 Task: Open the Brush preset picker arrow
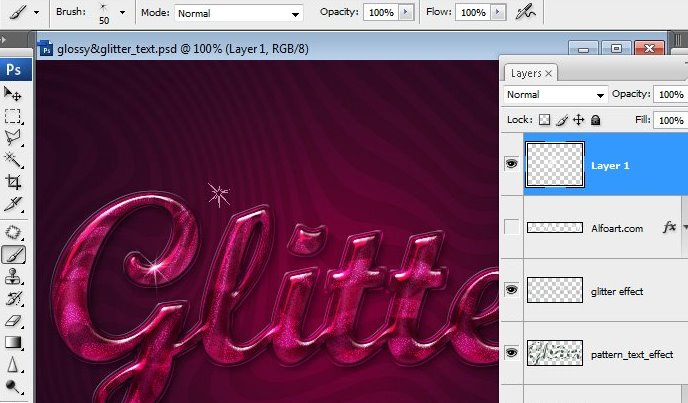122,13
